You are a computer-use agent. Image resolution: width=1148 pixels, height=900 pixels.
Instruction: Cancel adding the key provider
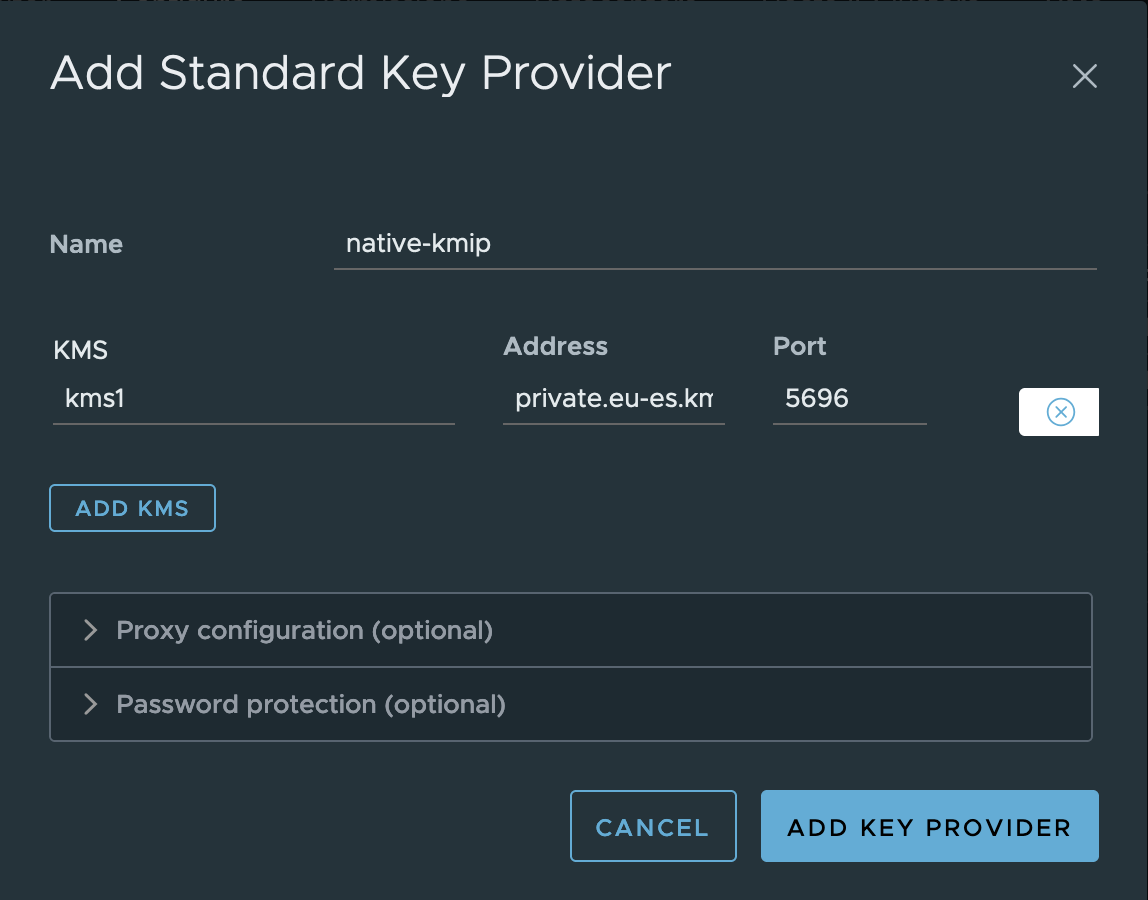(x=652, y=827)
